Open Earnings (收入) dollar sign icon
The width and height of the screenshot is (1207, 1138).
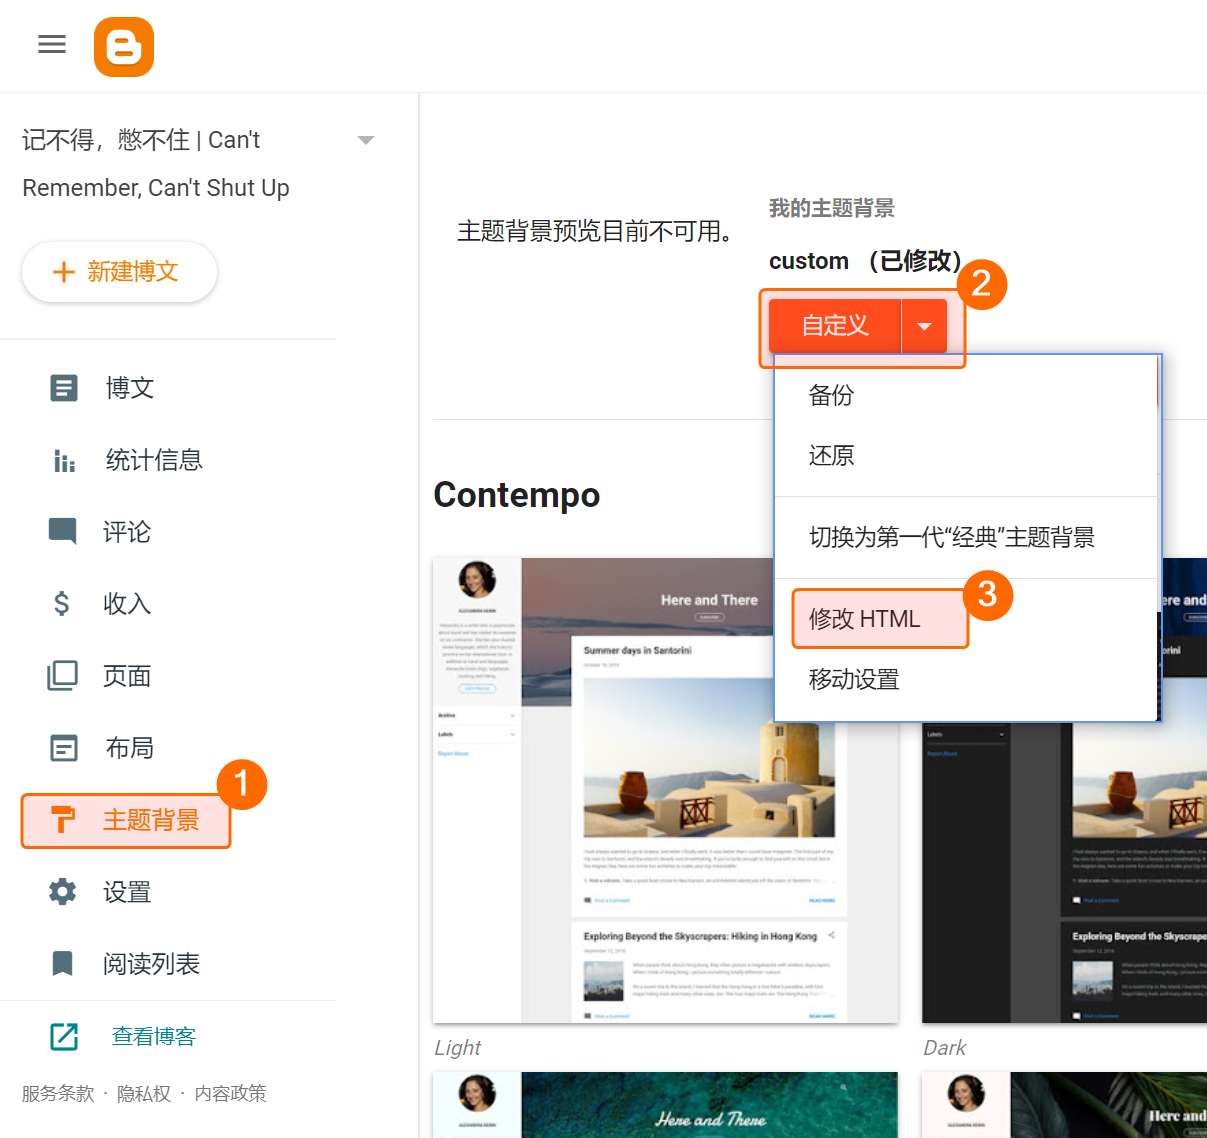tap(62, 603)
